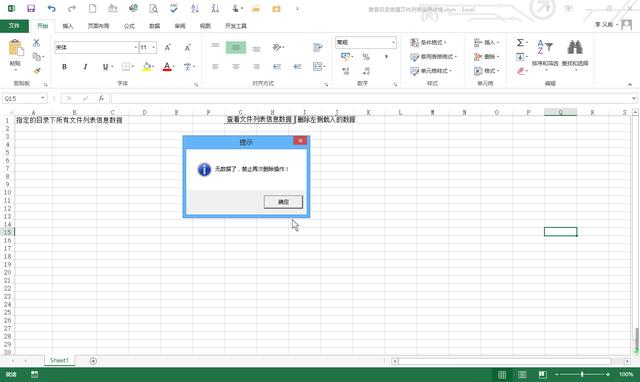The width and height of the screenshot is (640, 382).
Task: Open Cell Styles (单元格样式) dropdown
Action: pyautogui.click(x=431, y=71)
